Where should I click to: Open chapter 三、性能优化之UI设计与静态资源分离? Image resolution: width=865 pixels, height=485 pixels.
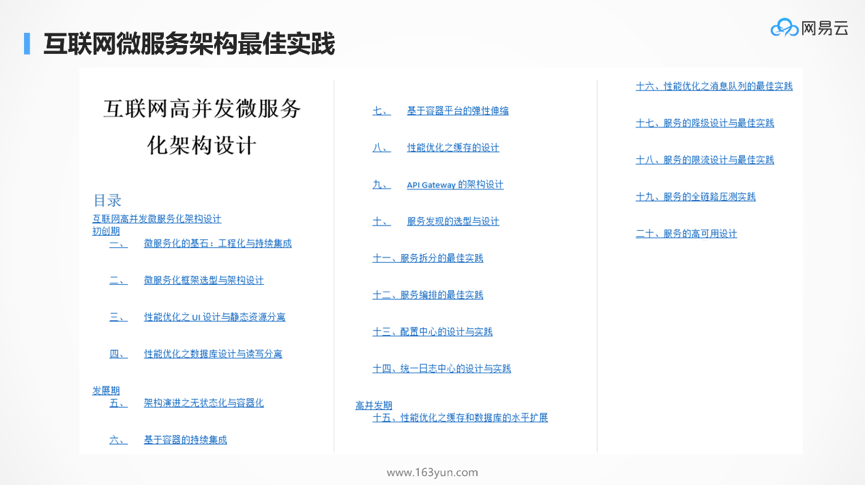coord(197,317)
